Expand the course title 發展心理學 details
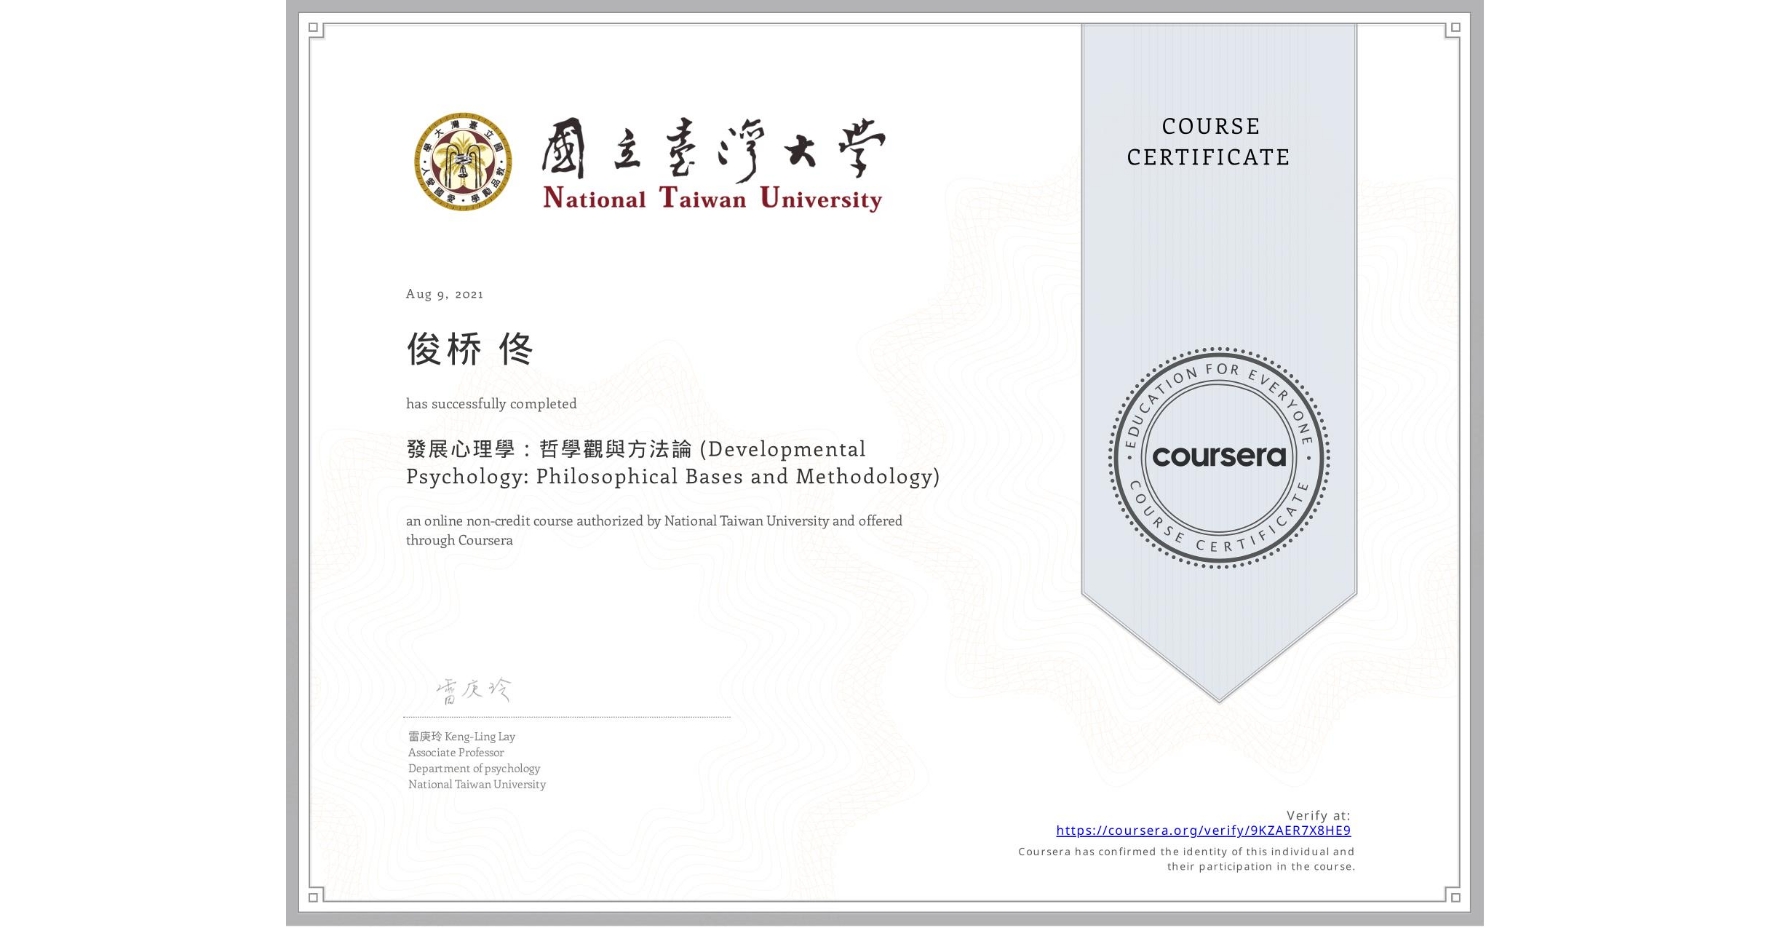 pyautogui.click(x=672, y=463)
